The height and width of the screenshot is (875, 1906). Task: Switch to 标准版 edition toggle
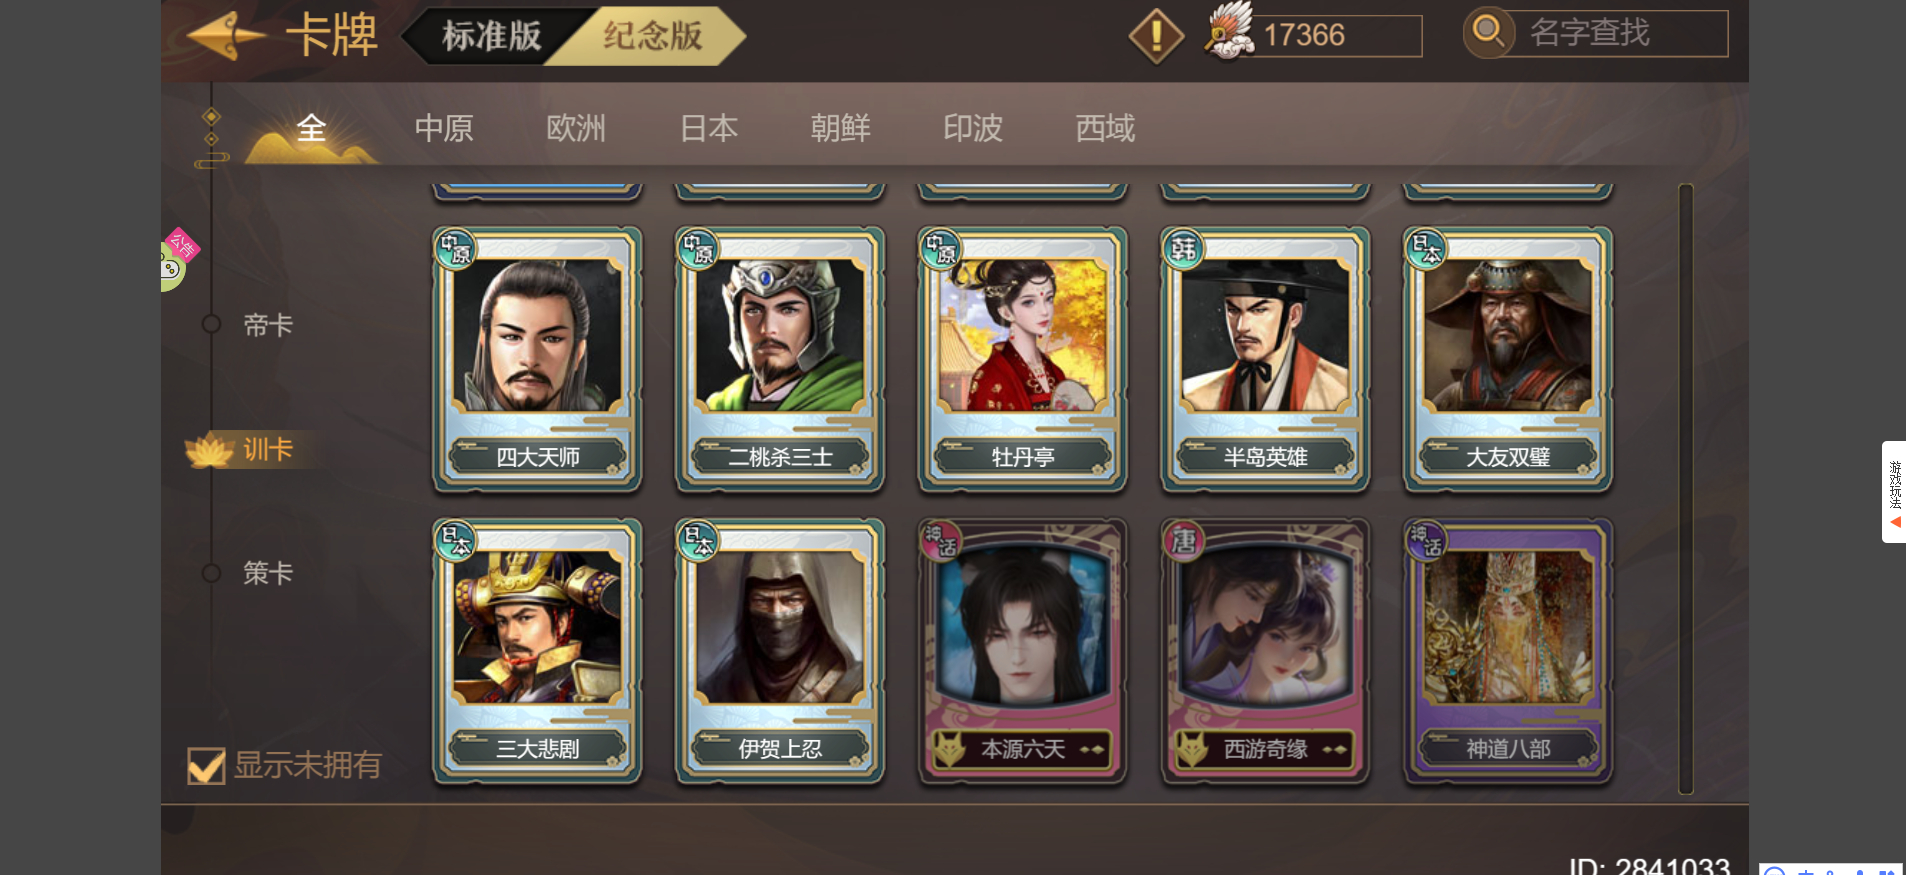[492, 36]
